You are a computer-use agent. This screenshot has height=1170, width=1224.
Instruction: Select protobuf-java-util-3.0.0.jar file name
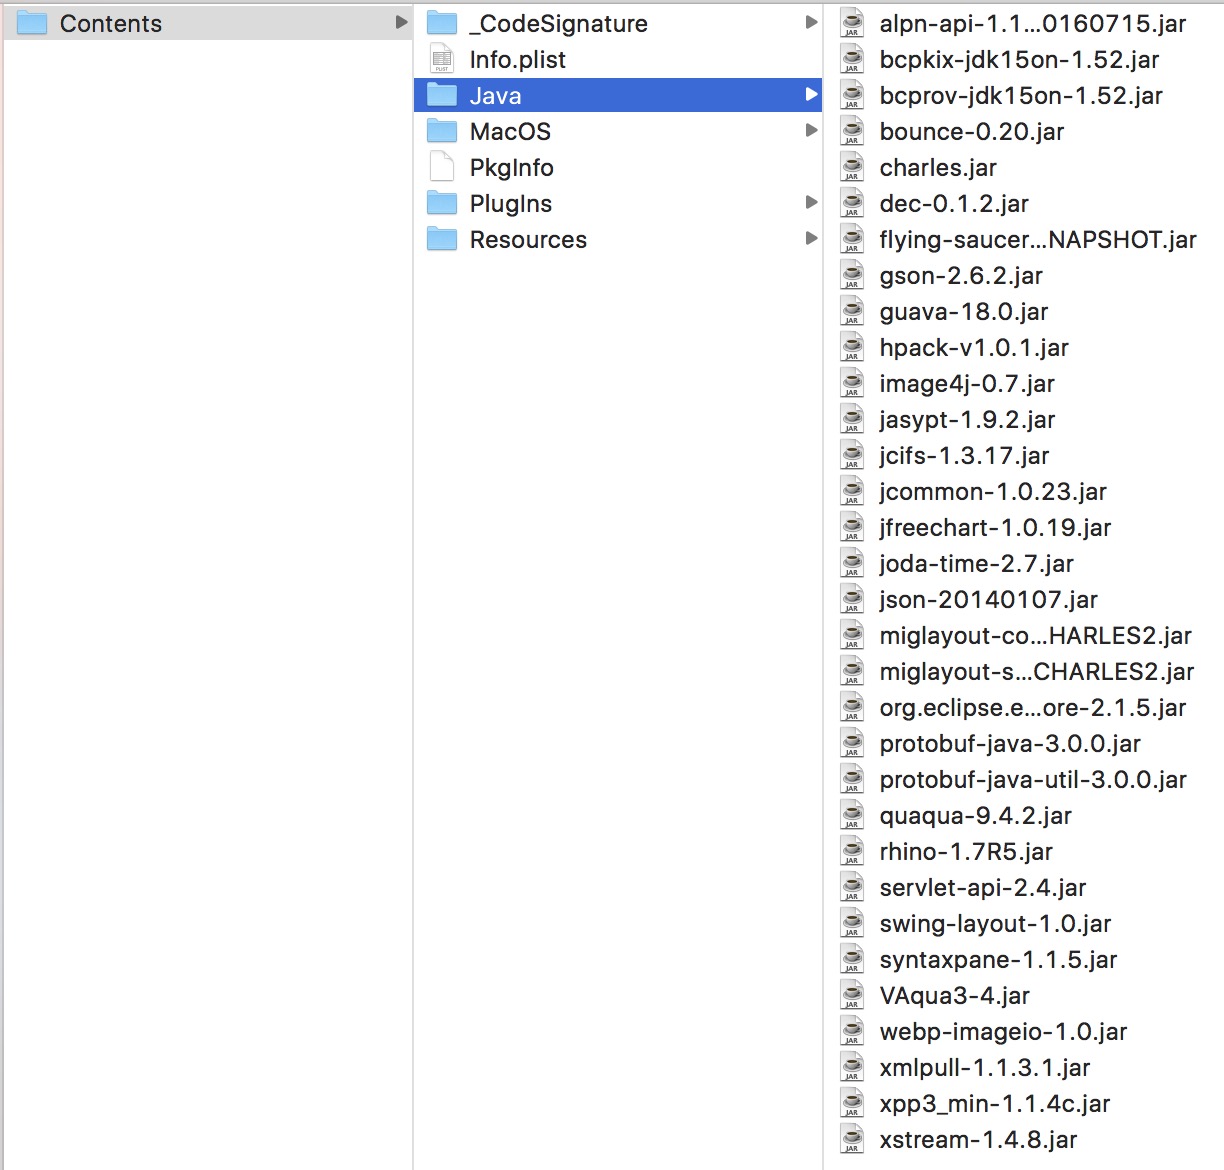(1033, 780)
